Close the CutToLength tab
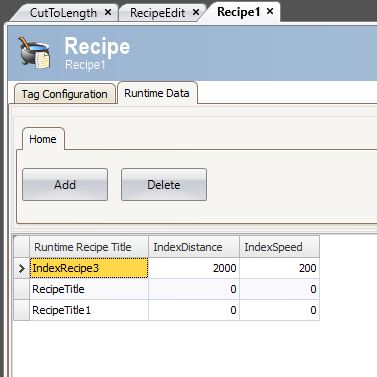377x377 pixels. 108,12
